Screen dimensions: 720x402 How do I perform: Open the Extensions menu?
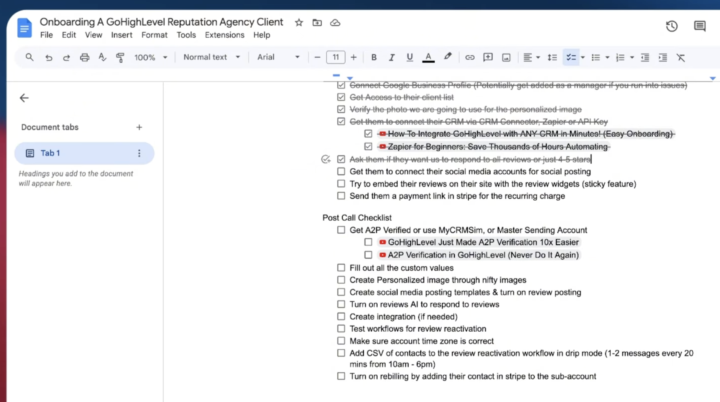pyautogui.click(x=225, y=35)
